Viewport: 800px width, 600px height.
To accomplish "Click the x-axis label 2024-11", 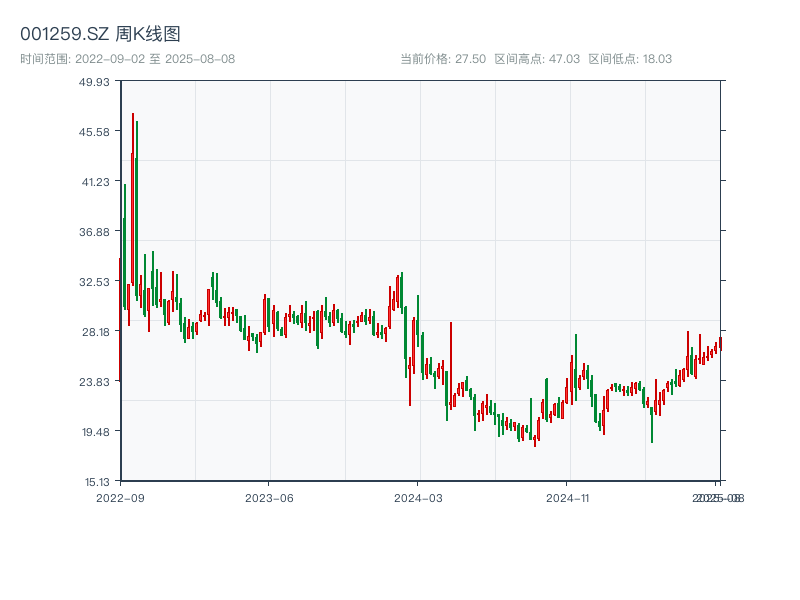I will (567, 498).
